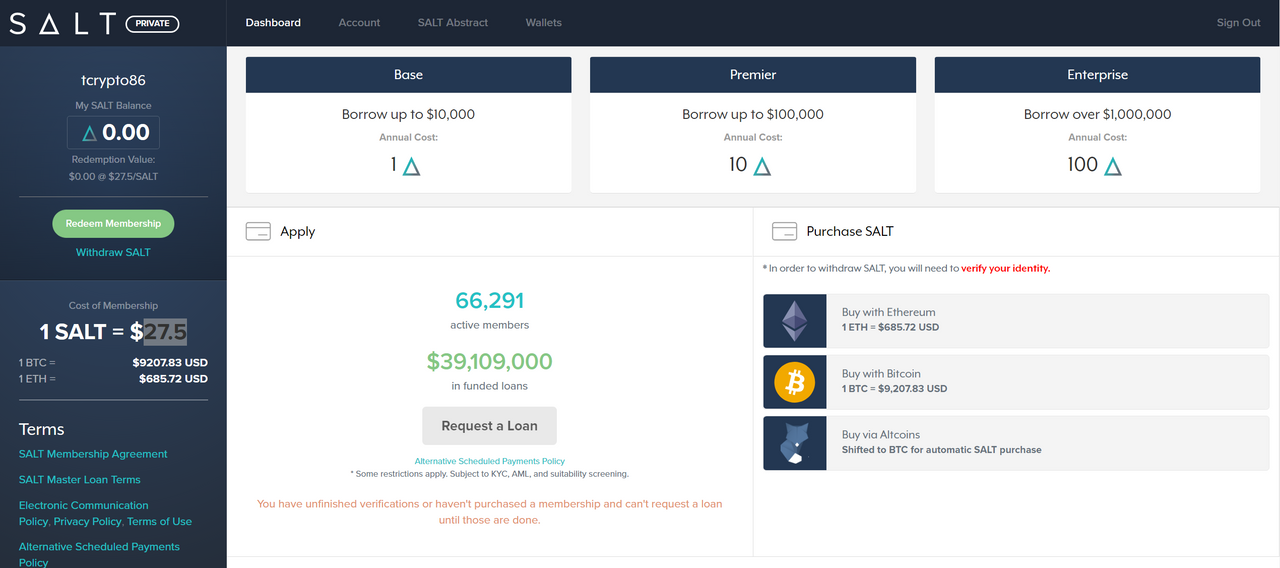Click the Withdraw SALT link
The height and width of the screenshot is (568, 1280).
tap(113, 252)
